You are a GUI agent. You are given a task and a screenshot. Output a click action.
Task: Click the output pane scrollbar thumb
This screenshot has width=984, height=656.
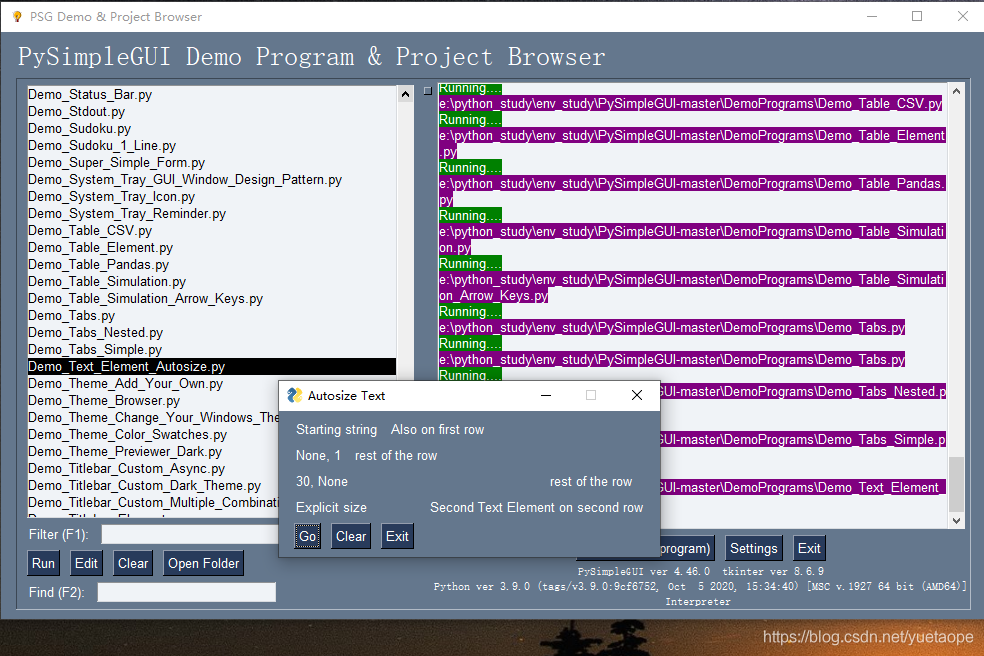click(956, 485)
